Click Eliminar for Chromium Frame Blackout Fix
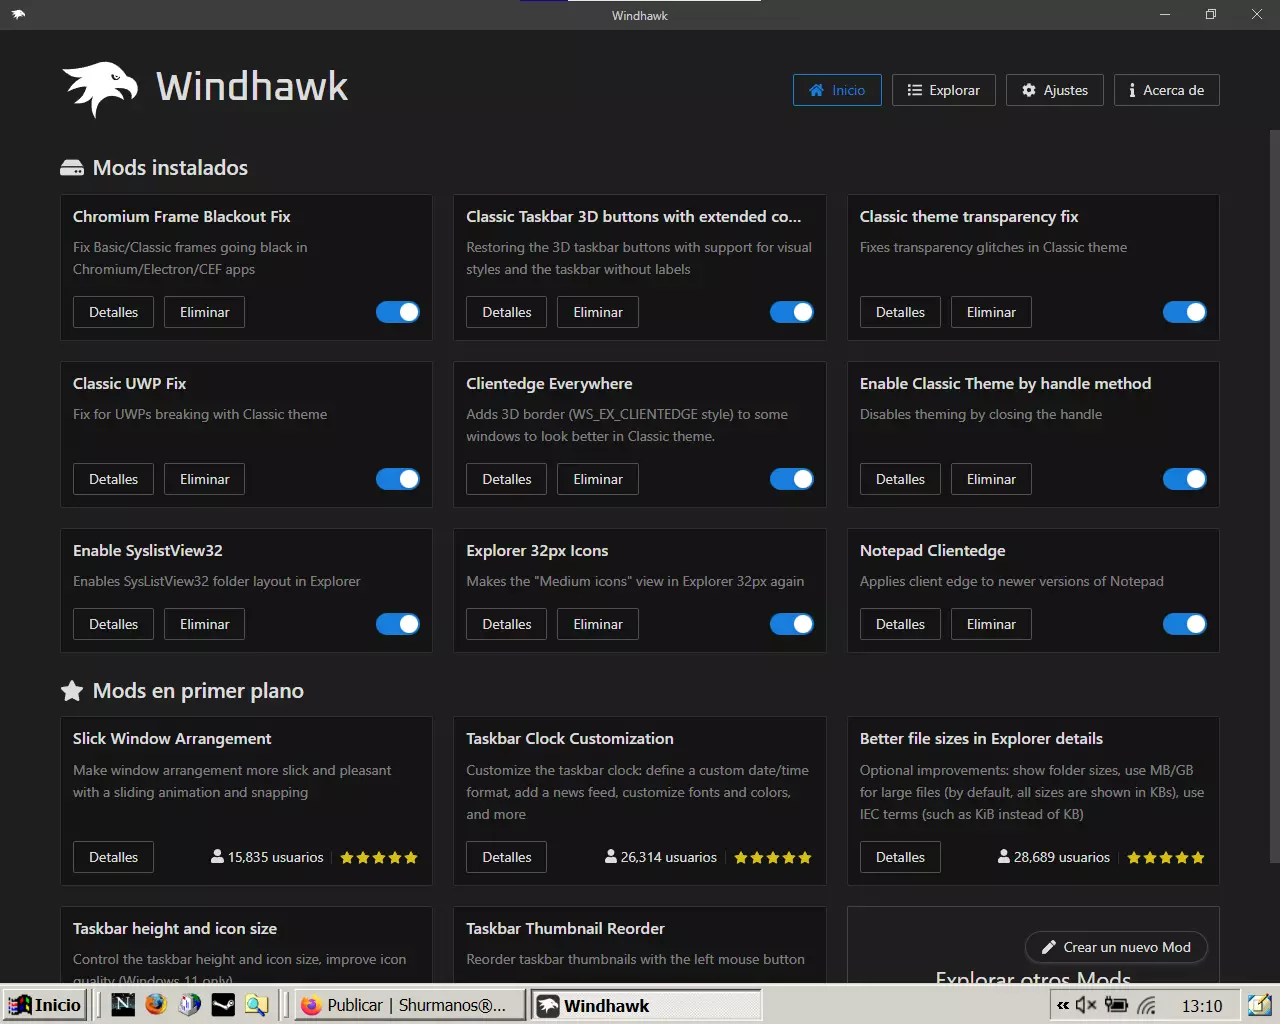 (204, 312)
